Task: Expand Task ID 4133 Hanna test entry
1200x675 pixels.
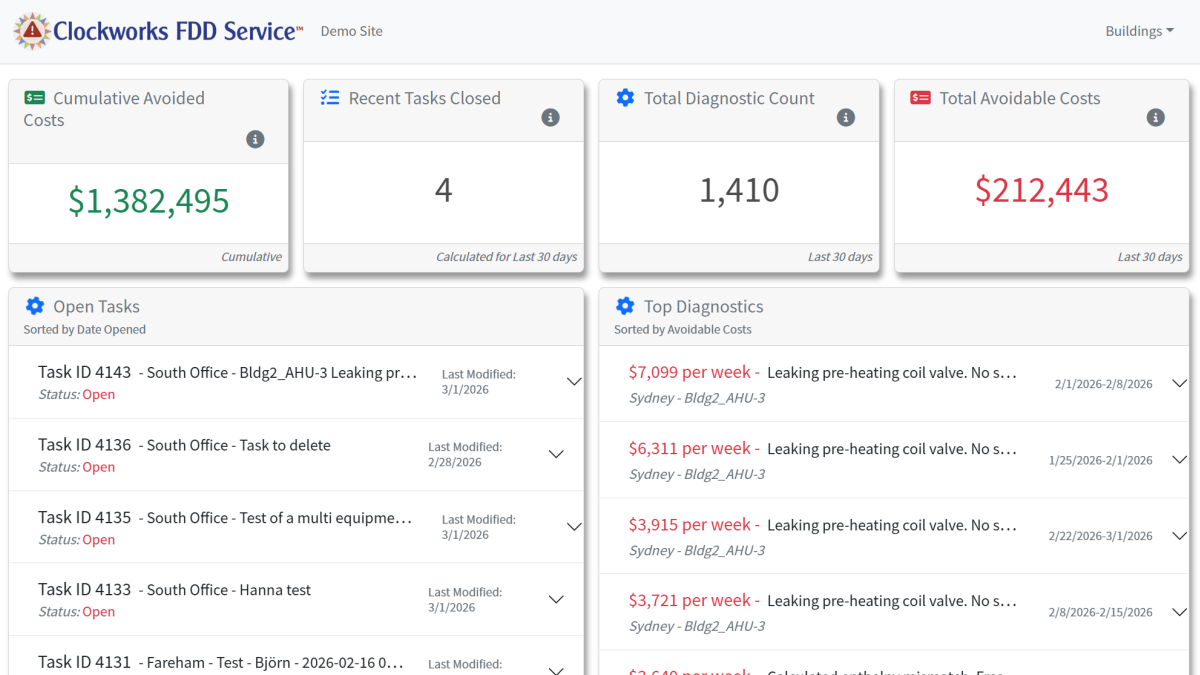Action: [x=556, y=599]
